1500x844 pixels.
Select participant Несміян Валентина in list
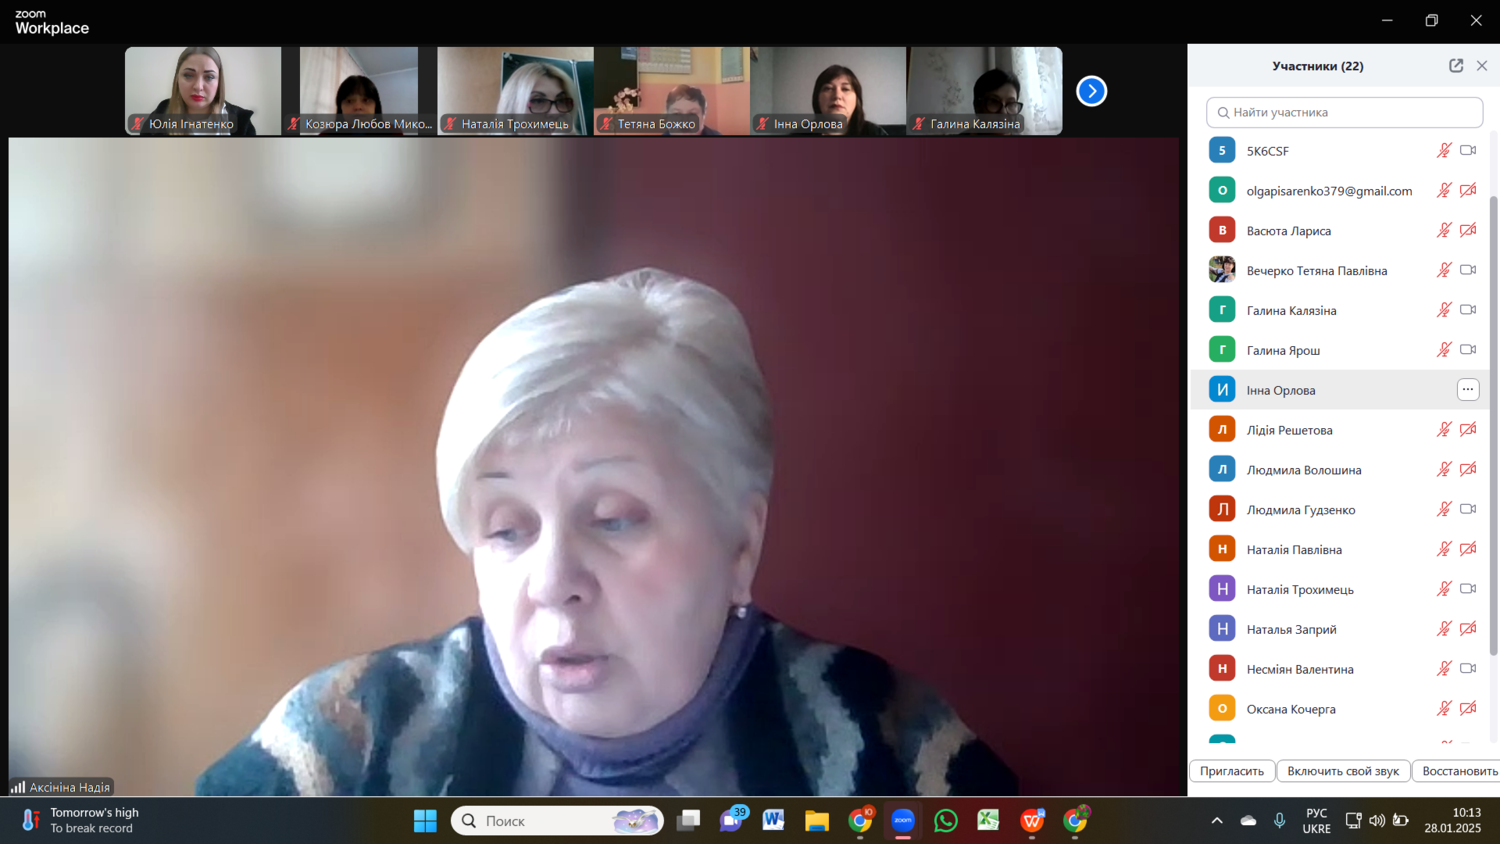tap(1340, 669)
